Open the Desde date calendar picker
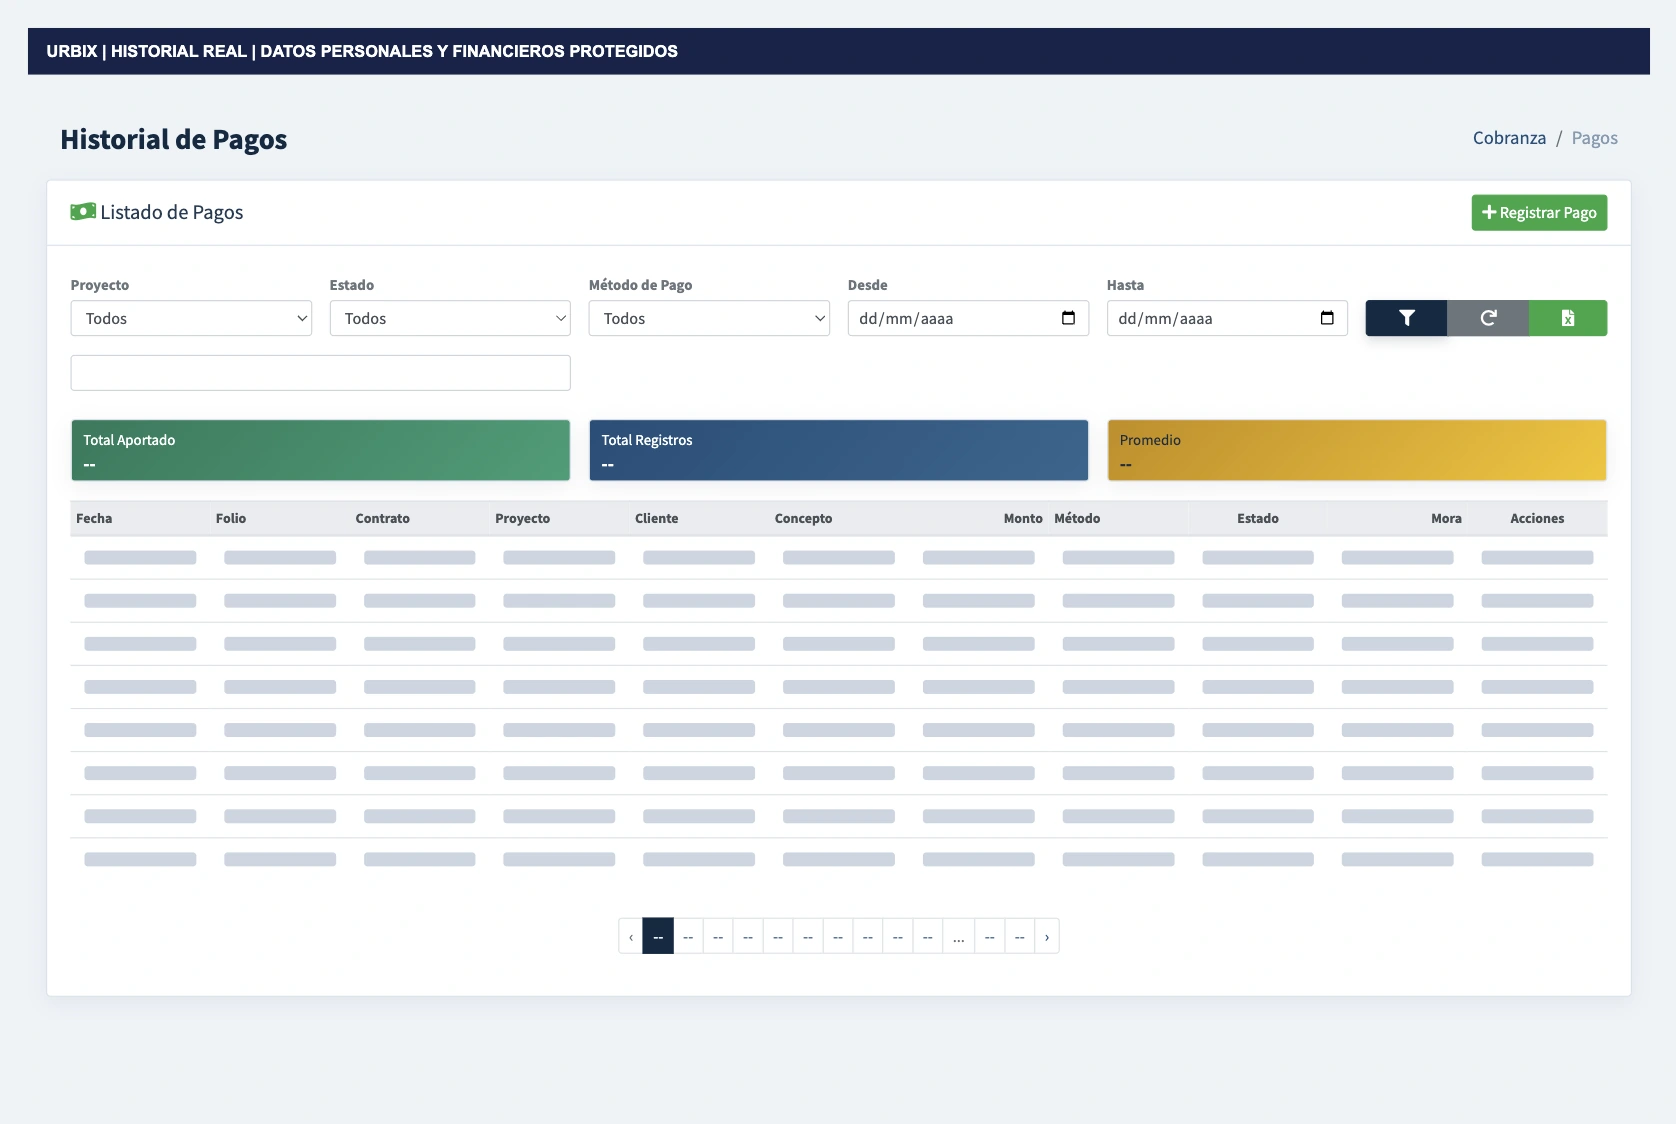 1068,318
